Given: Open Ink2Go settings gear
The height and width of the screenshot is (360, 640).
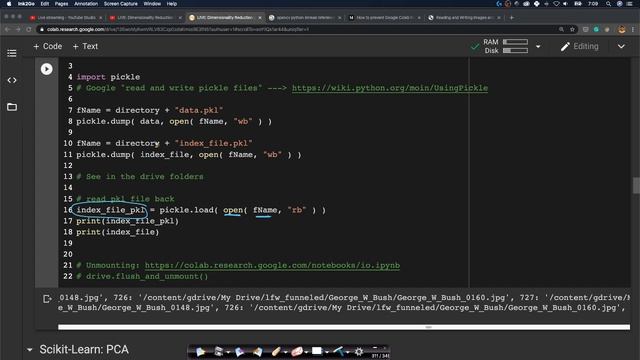Looking at the screenshot, I should (x=359, y=351).
